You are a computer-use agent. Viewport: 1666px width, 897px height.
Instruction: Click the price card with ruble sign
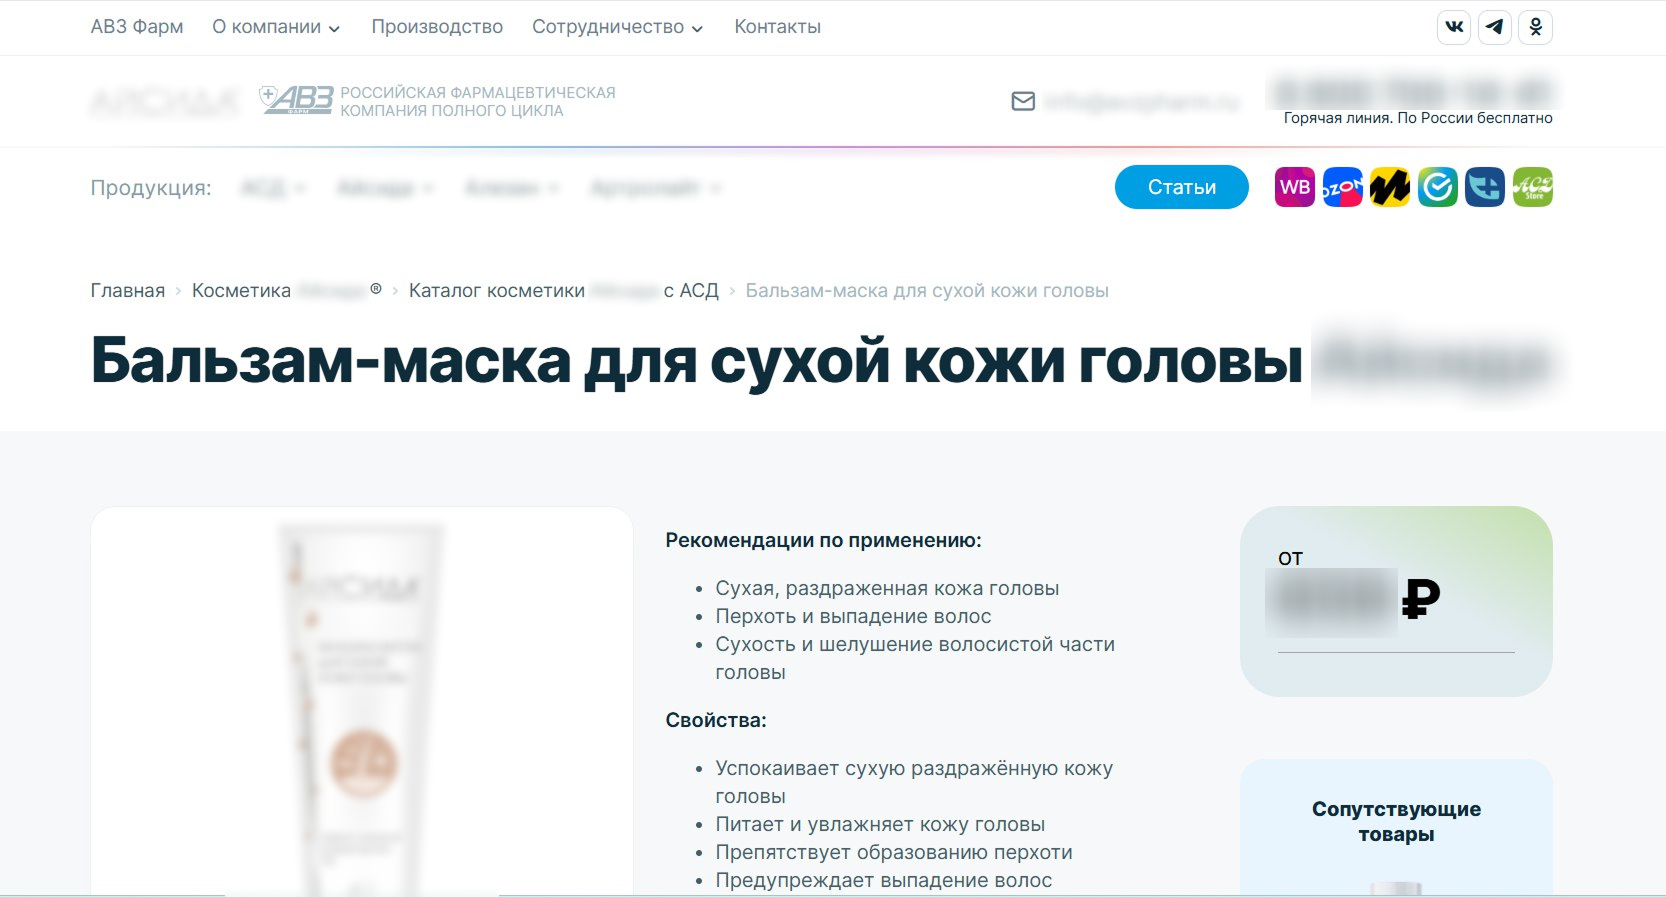click(x=1396, y=601)
